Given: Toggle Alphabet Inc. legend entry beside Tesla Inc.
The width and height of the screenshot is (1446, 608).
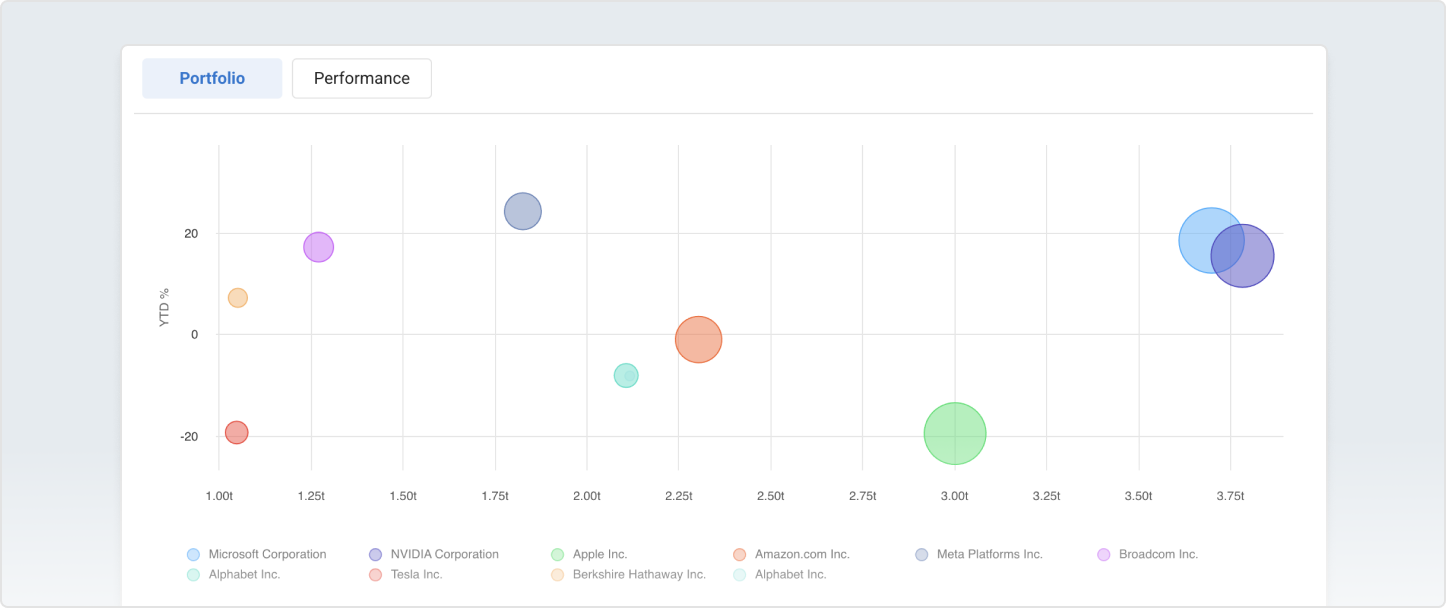Looking at the screenshot, I should 244,575.
